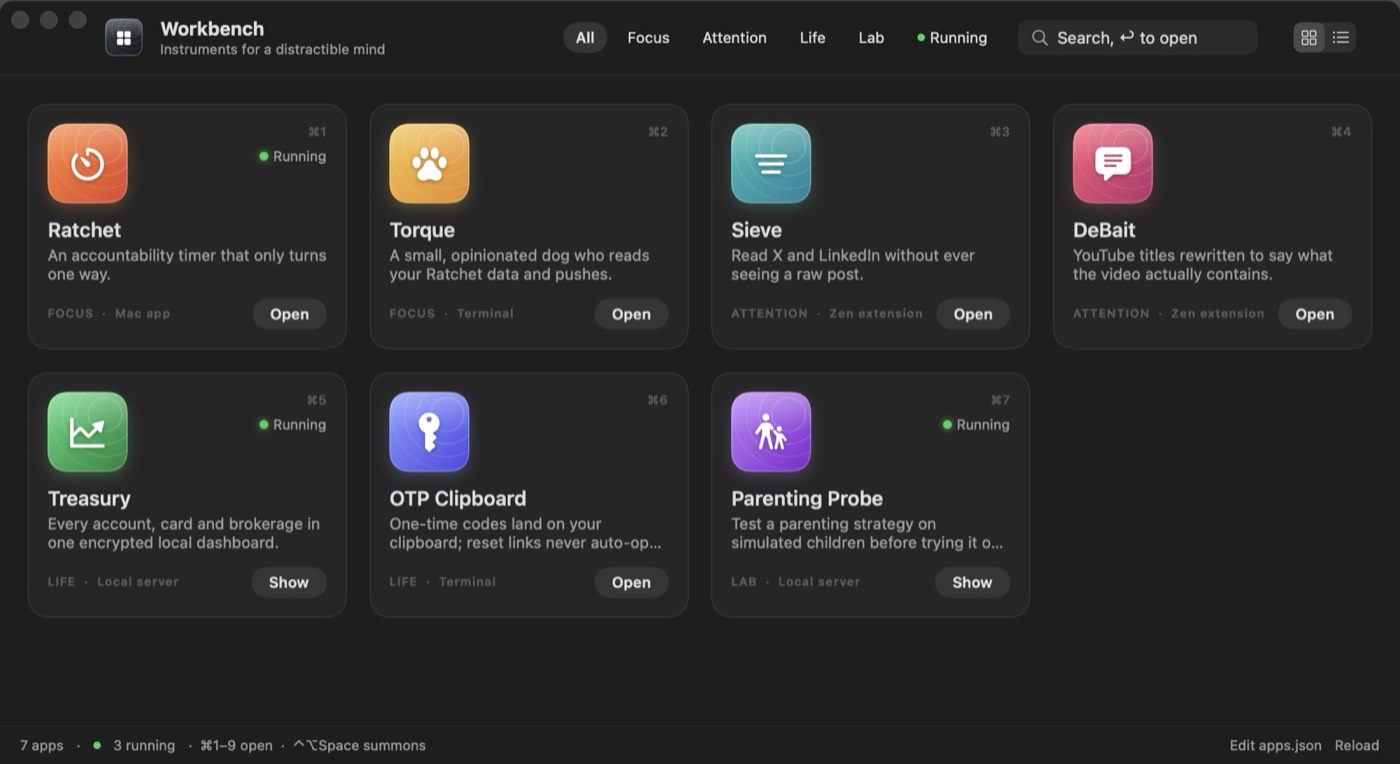Focus the search to open field
The height and width of the screenshot is (764, 1400).
point(1137,38)
